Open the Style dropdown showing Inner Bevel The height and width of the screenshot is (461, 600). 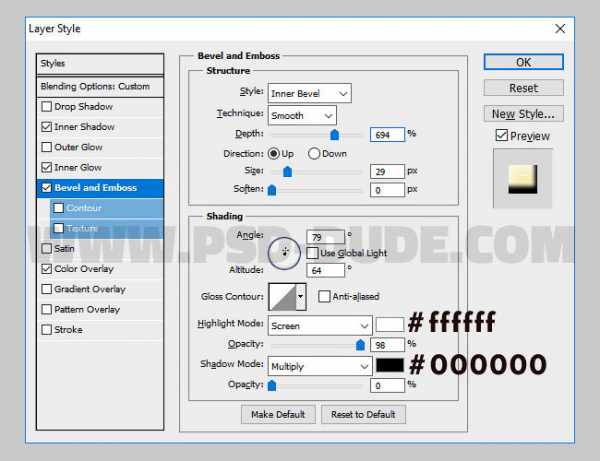[x=309, y=93]
